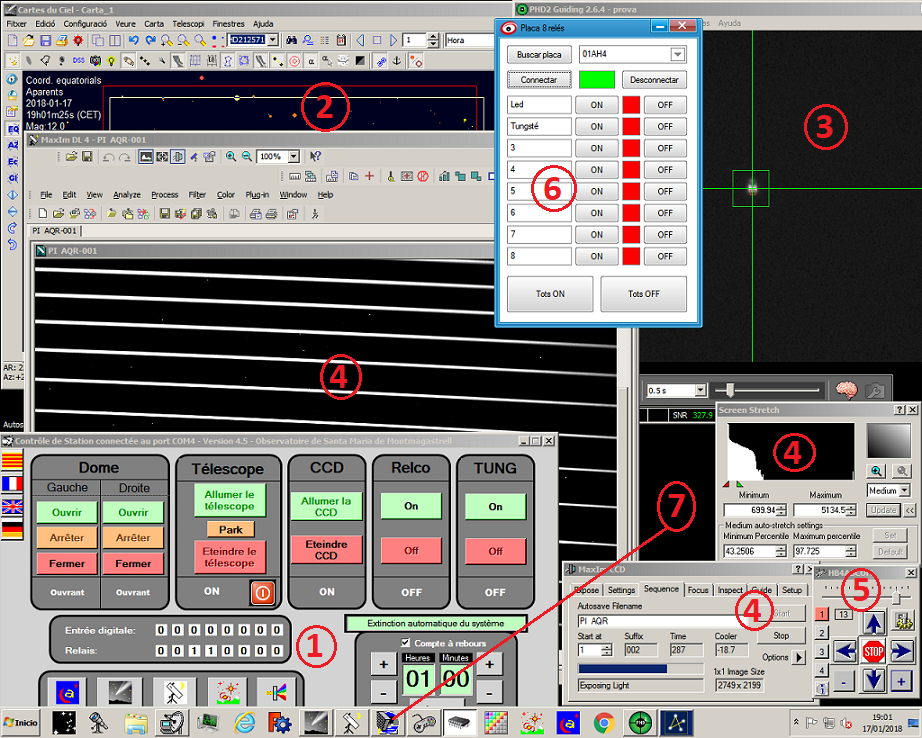Image resolution: width=922 pixels, height=738 pixels.
Task: Click the red power icon under Télescope panel
Action: pos(262,593)
